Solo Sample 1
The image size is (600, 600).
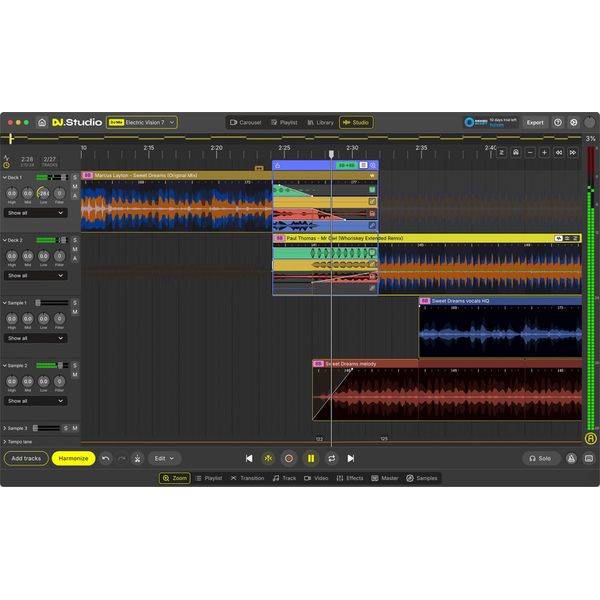pos(75,303)
